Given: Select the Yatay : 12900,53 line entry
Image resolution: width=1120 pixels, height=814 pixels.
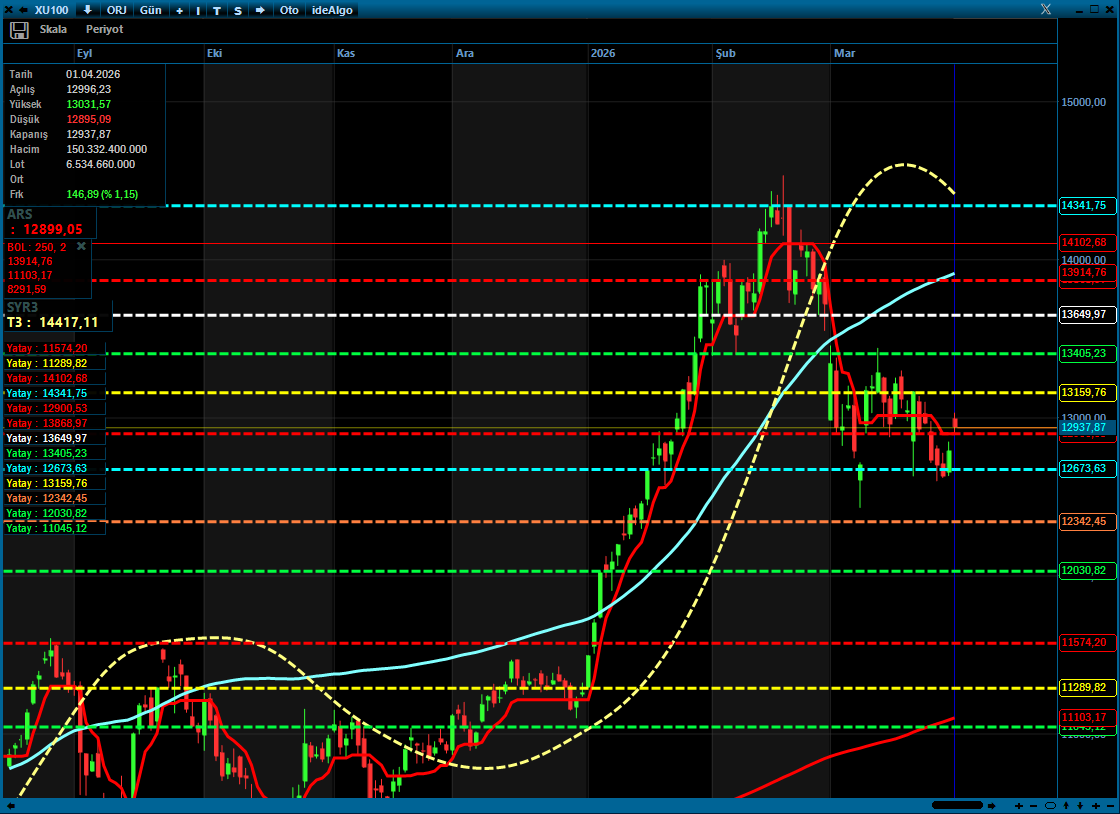Looking at the screenshot, I should click(x=55, y=408).
